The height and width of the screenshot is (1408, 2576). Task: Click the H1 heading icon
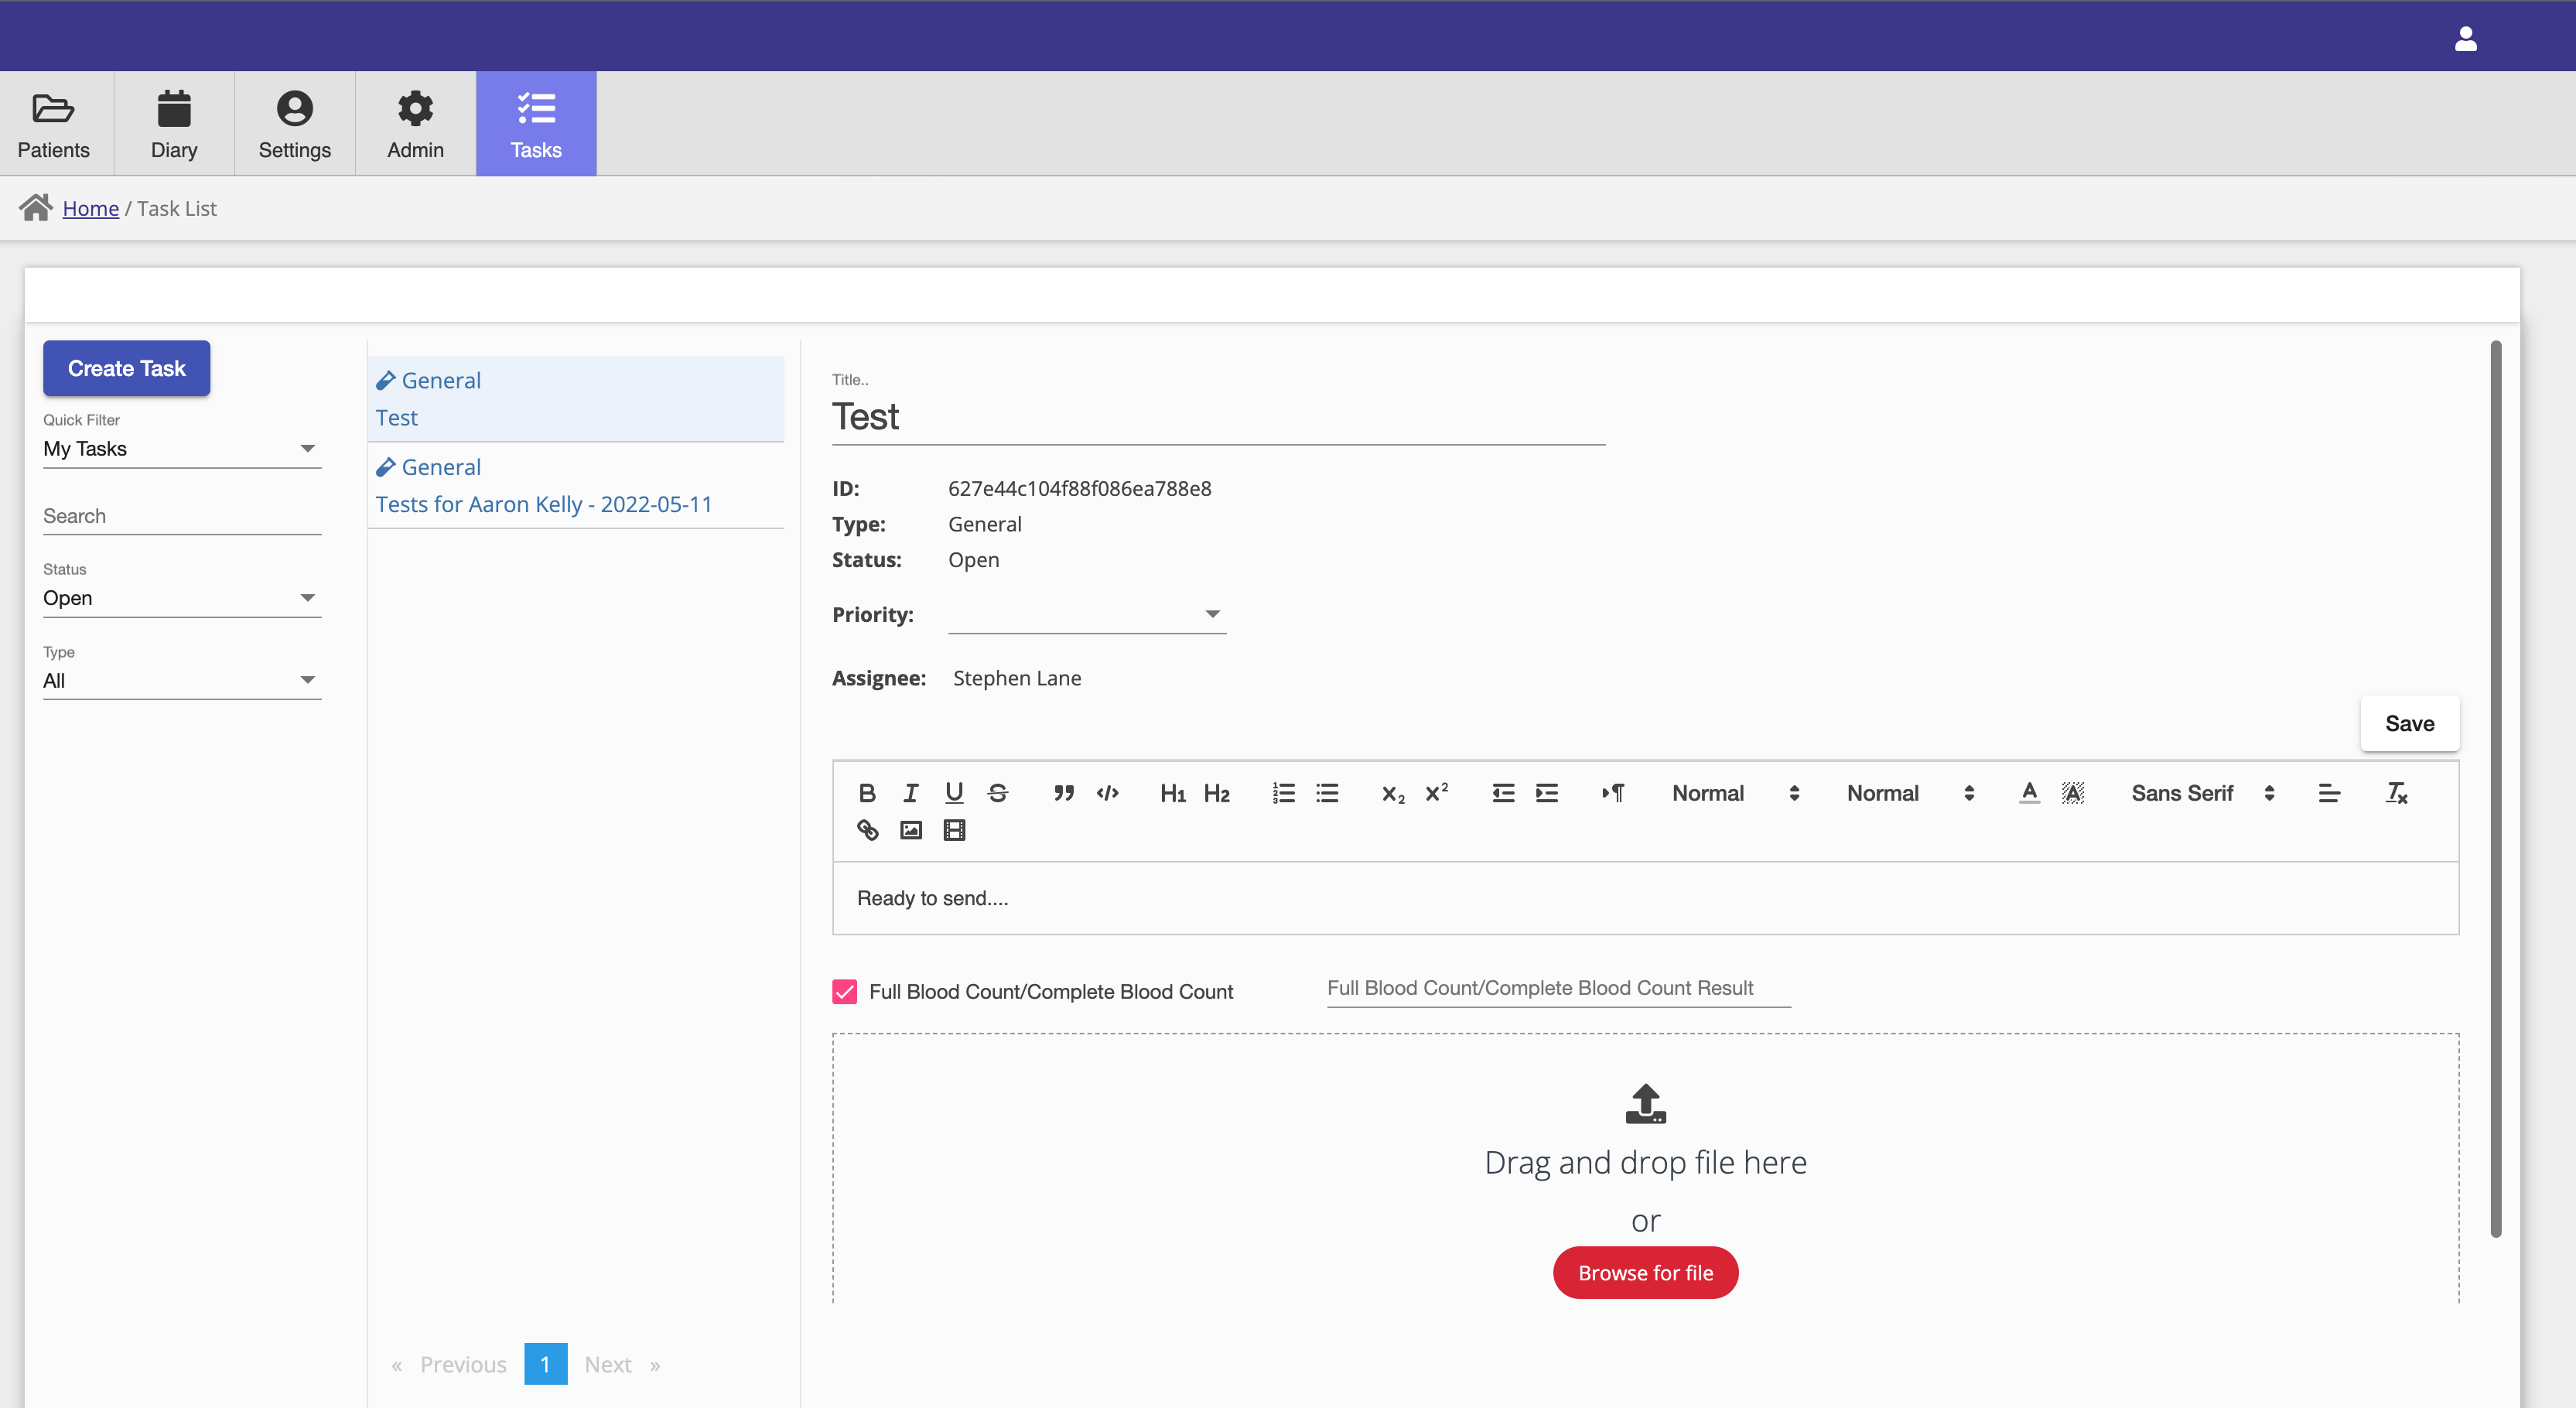(x=1174, y=792)
